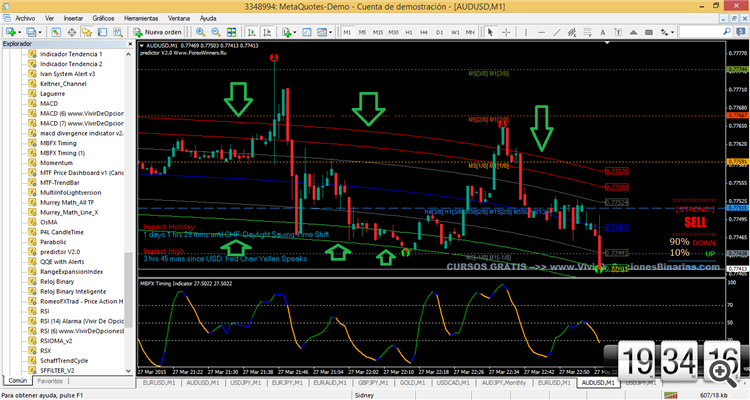Select the crosshair tool
750x400 pixels.
click(506, 32)
